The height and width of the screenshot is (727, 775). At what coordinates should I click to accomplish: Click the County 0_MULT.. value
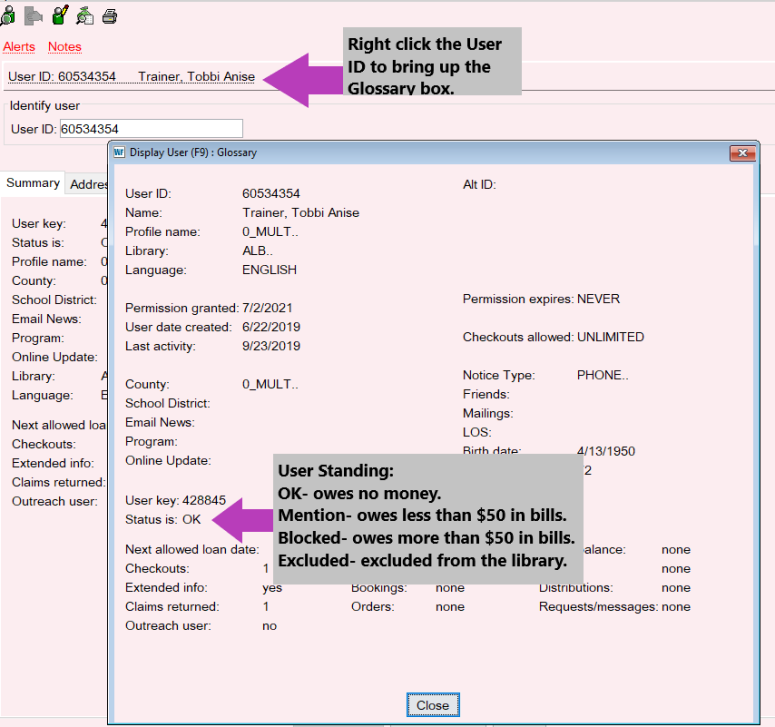tap(270, 384)
